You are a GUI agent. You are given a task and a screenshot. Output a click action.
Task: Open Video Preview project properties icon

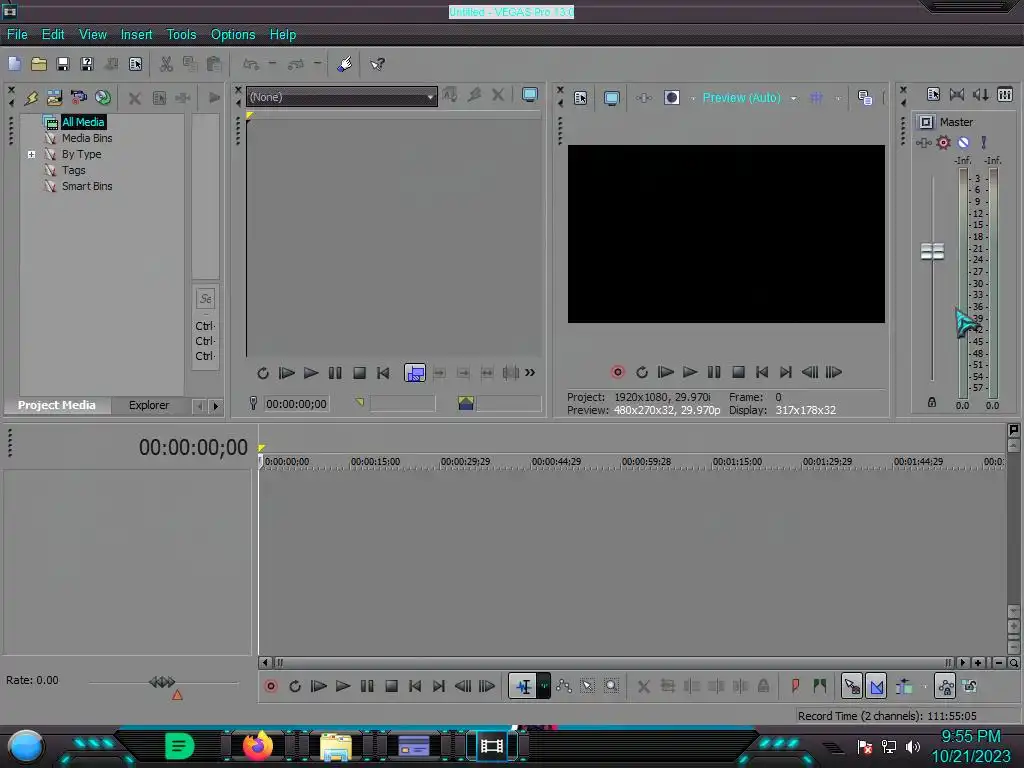pos(581,98)
